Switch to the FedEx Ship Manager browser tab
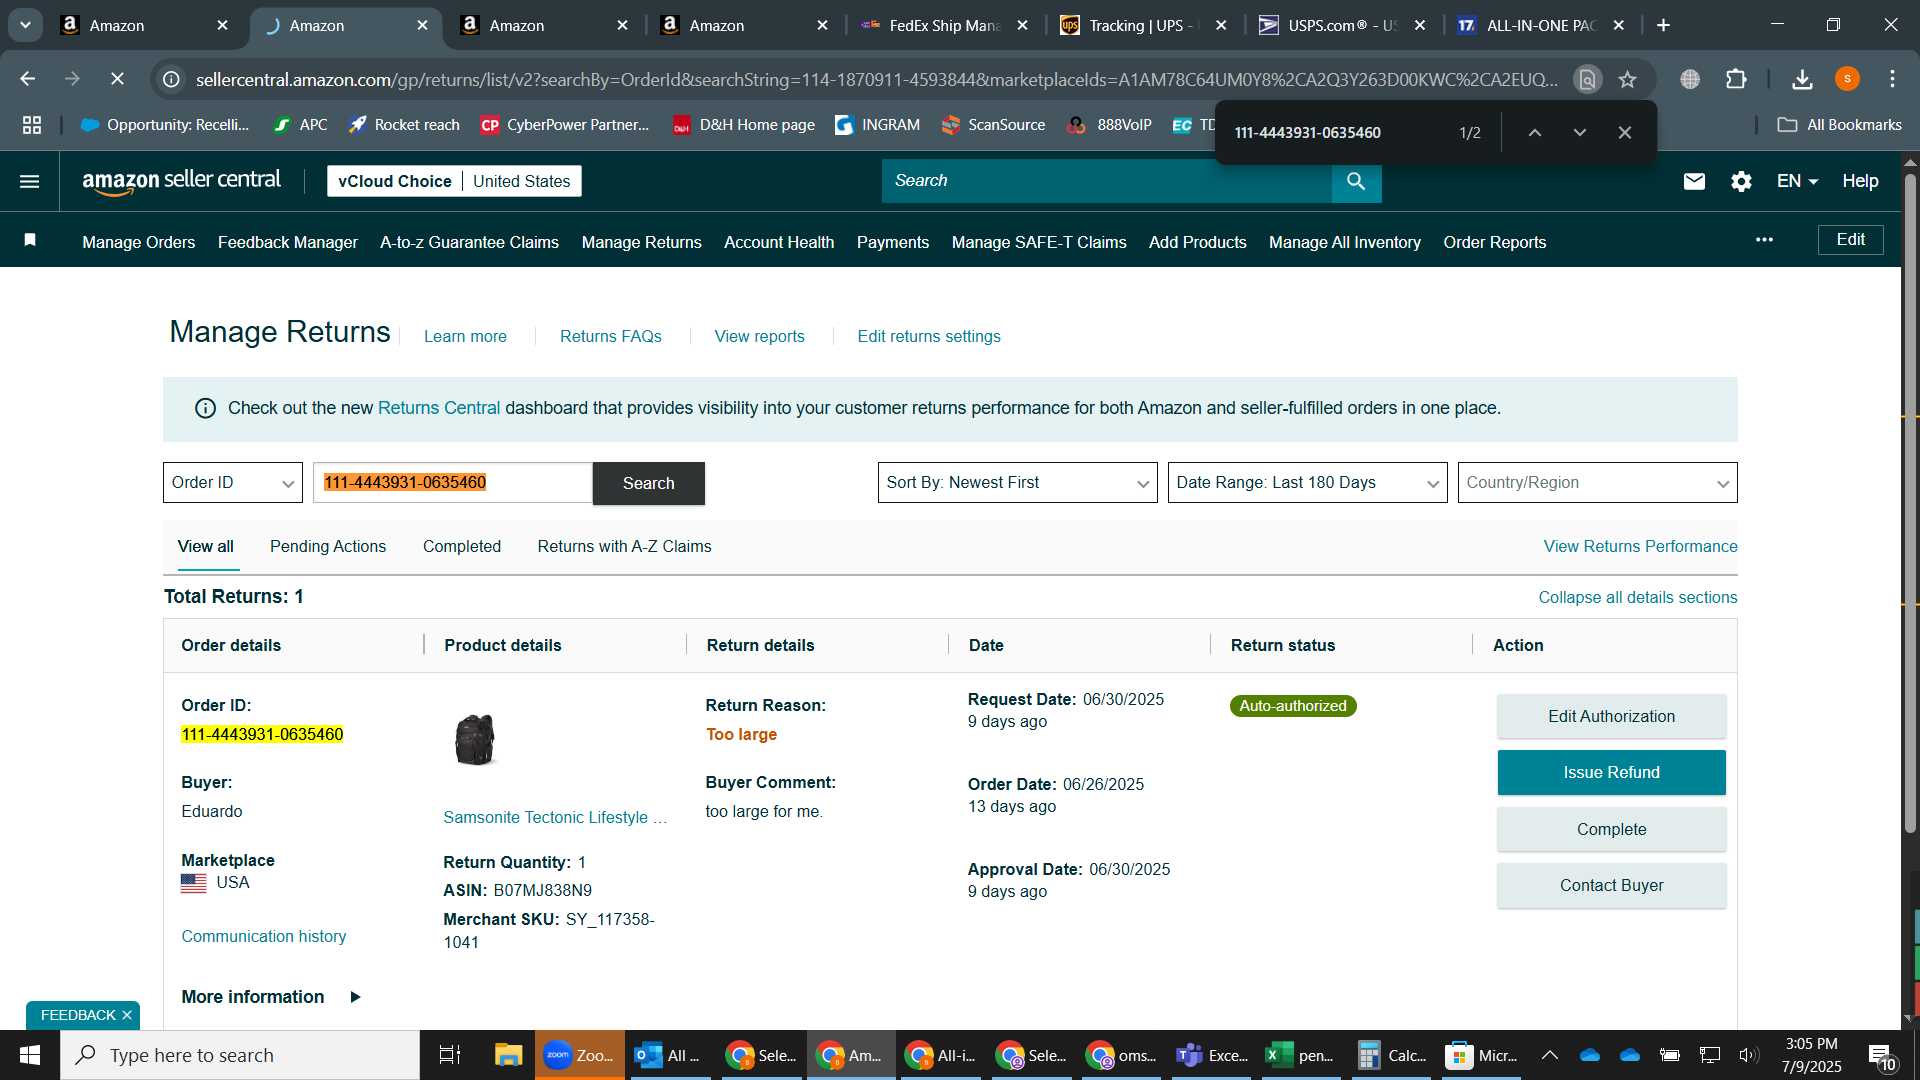The image size is (1920, 1080). (x=944, y=25)
